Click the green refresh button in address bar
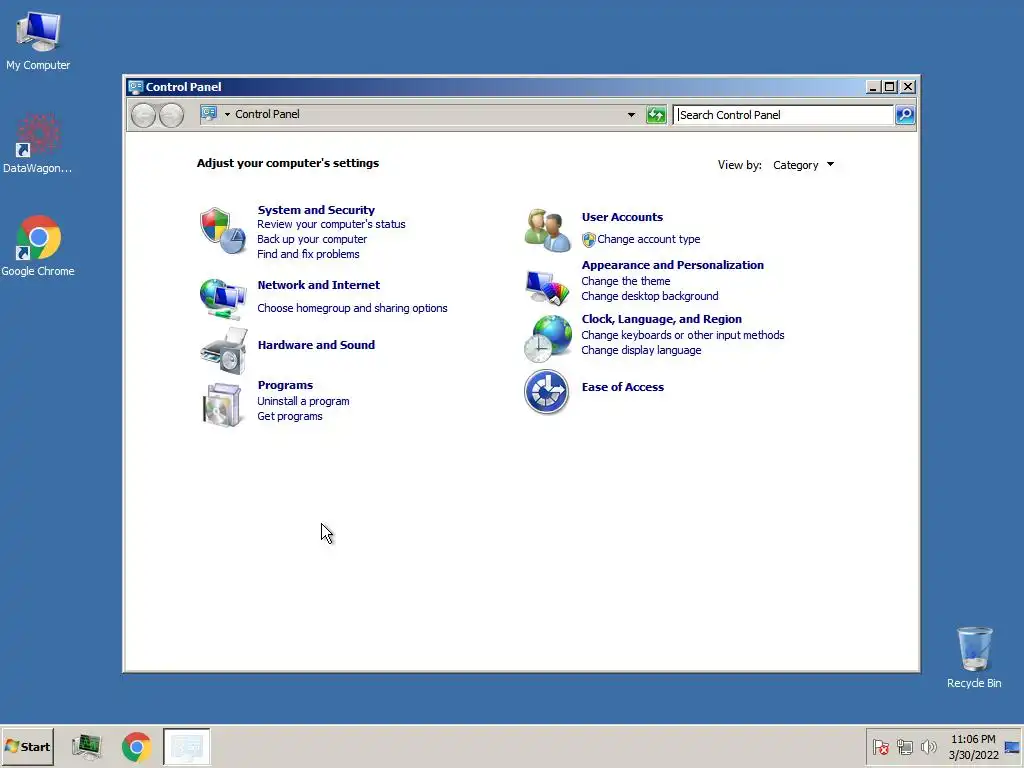The width and height of the screenshot is (1024, 768). coord(656,115)
